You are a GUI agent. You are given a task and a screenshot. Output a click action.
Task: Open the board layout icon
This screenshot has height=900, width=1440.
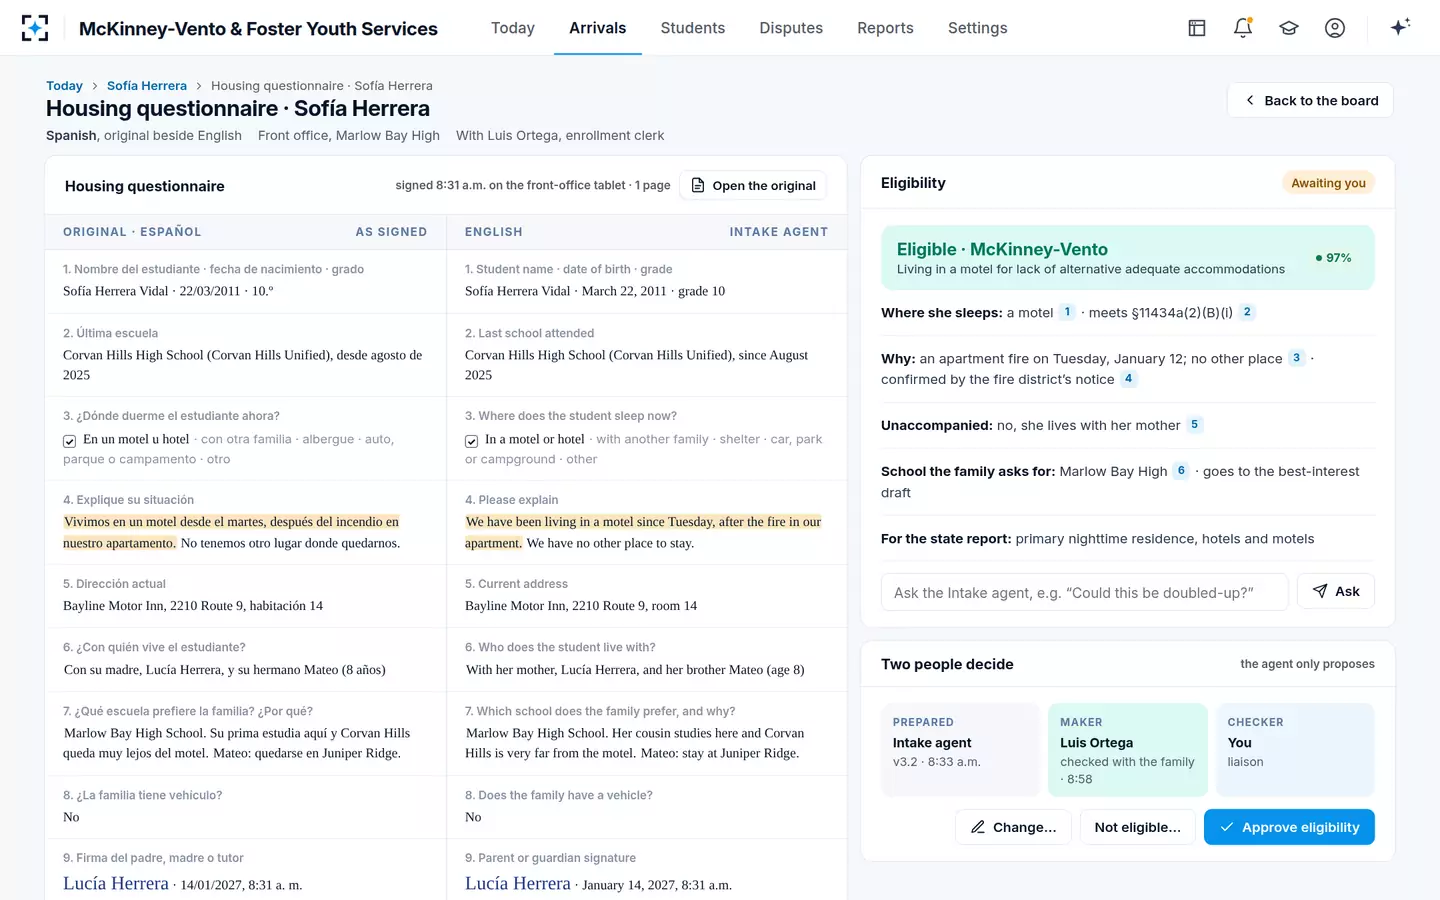[1197, 28]
